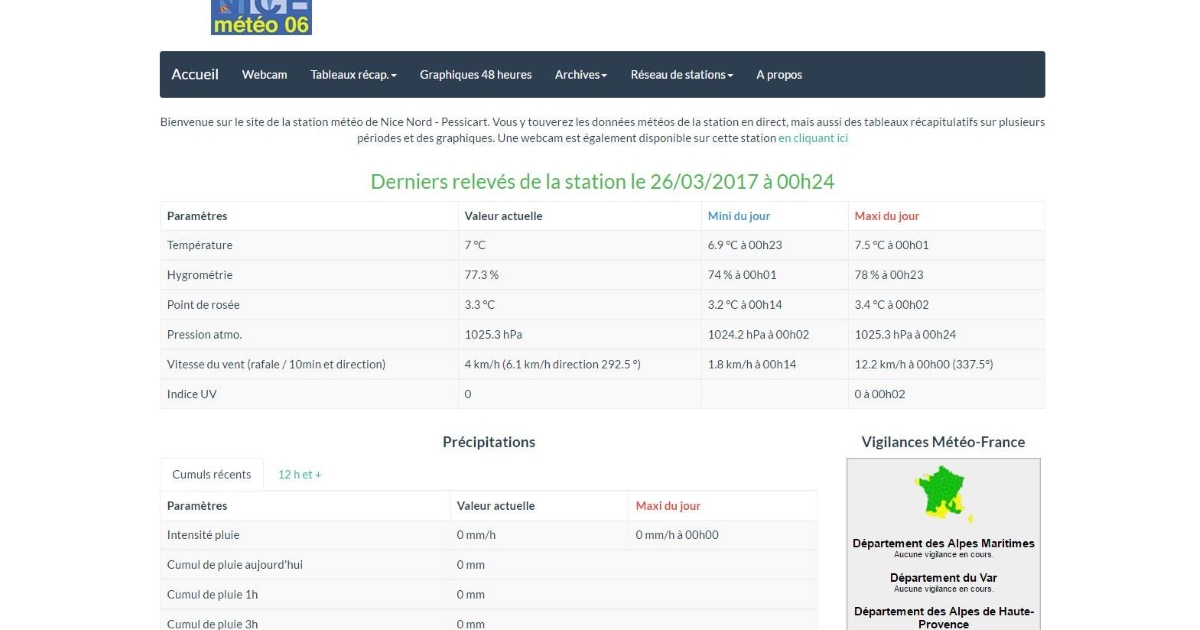Click the météo 06 site logo
This screenshot has height=630, width=1200.
click(261, 17)
